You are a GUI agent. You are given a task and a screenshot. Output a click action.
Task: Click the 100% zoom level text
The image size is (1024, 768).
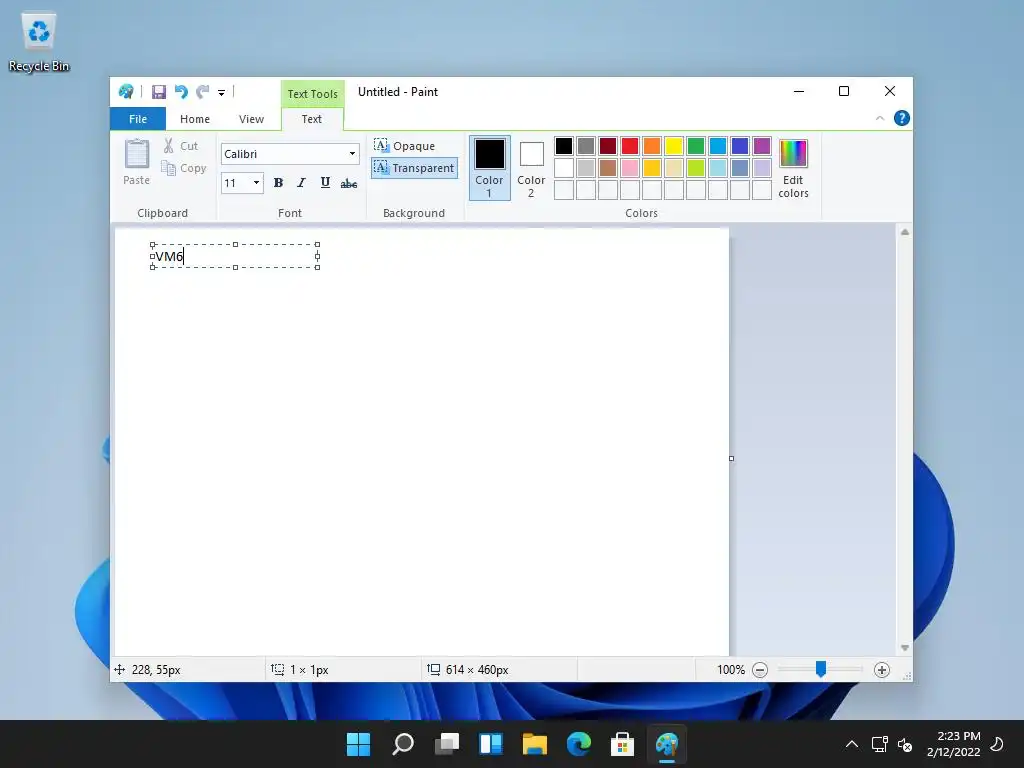731,670
